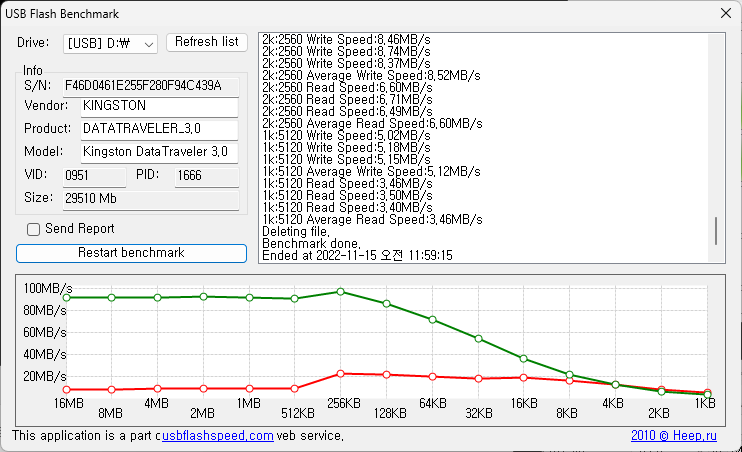Click the Restart benchmark button
742x452 pixels.
(x=131, y=253)
